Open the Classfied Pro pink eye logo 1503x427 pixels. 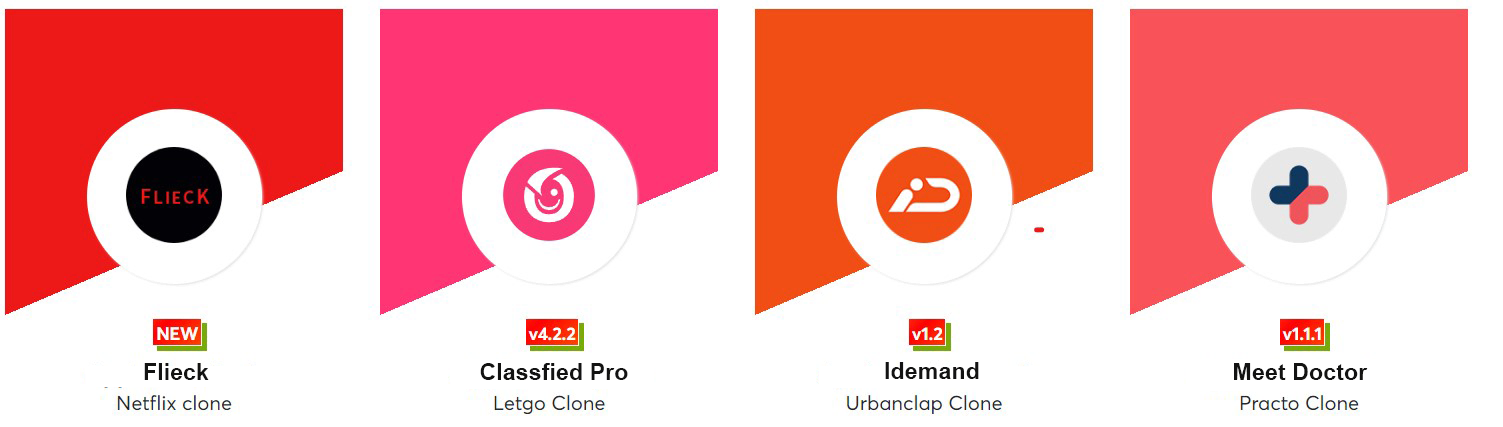pos(549,195)
